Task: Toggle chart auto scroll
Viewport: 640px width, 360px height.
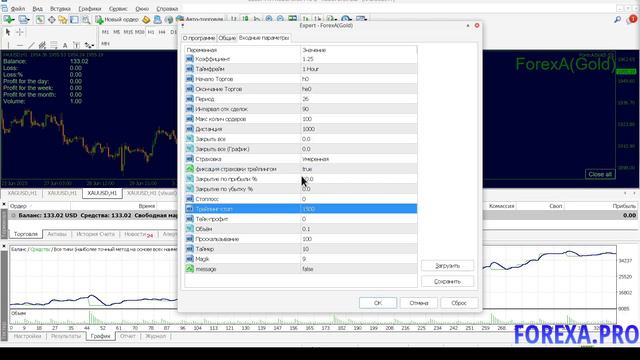Action: pos(305,19)
